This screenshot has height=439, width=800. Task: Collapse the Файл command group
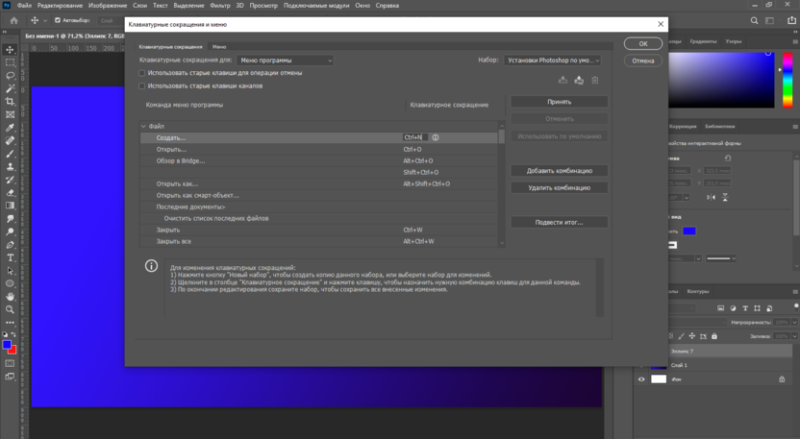(144, 126)
